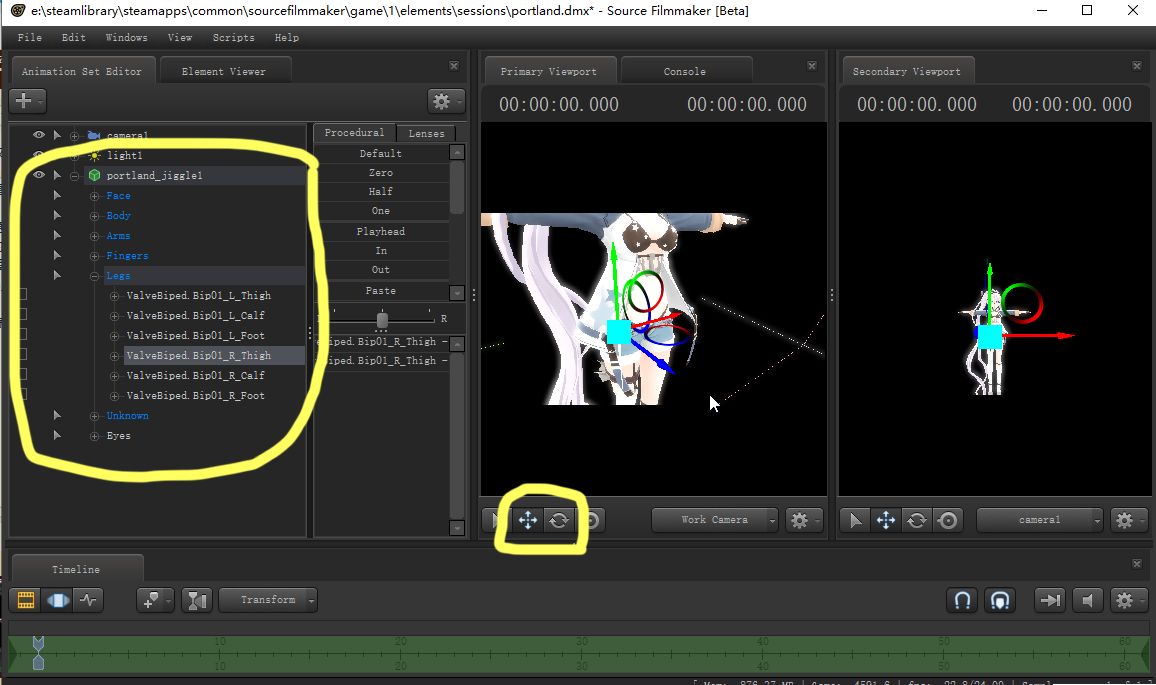Toggle the timeline snap-to-frame magnet icon

pyautogui.click(x=1000, y=600)
